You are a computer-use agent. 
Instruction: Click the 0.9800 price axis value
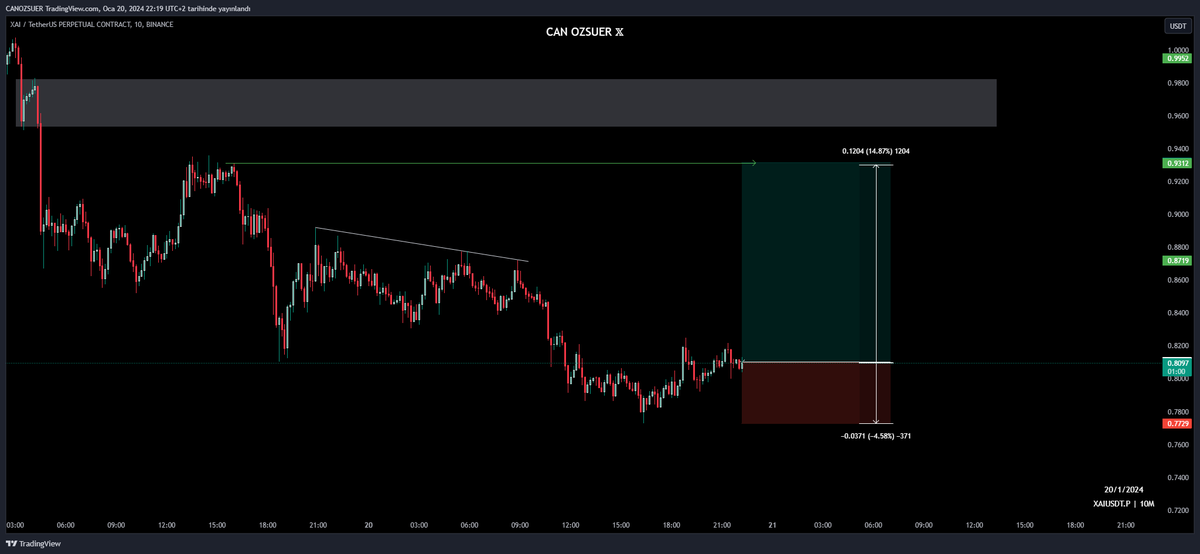coord(1176,83)
